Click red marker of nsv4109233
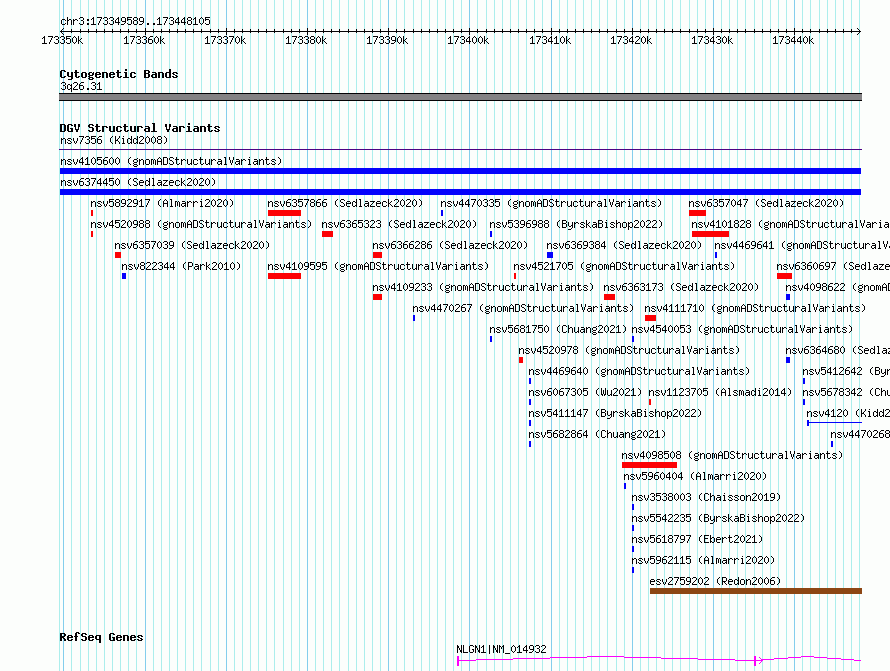 377,297
